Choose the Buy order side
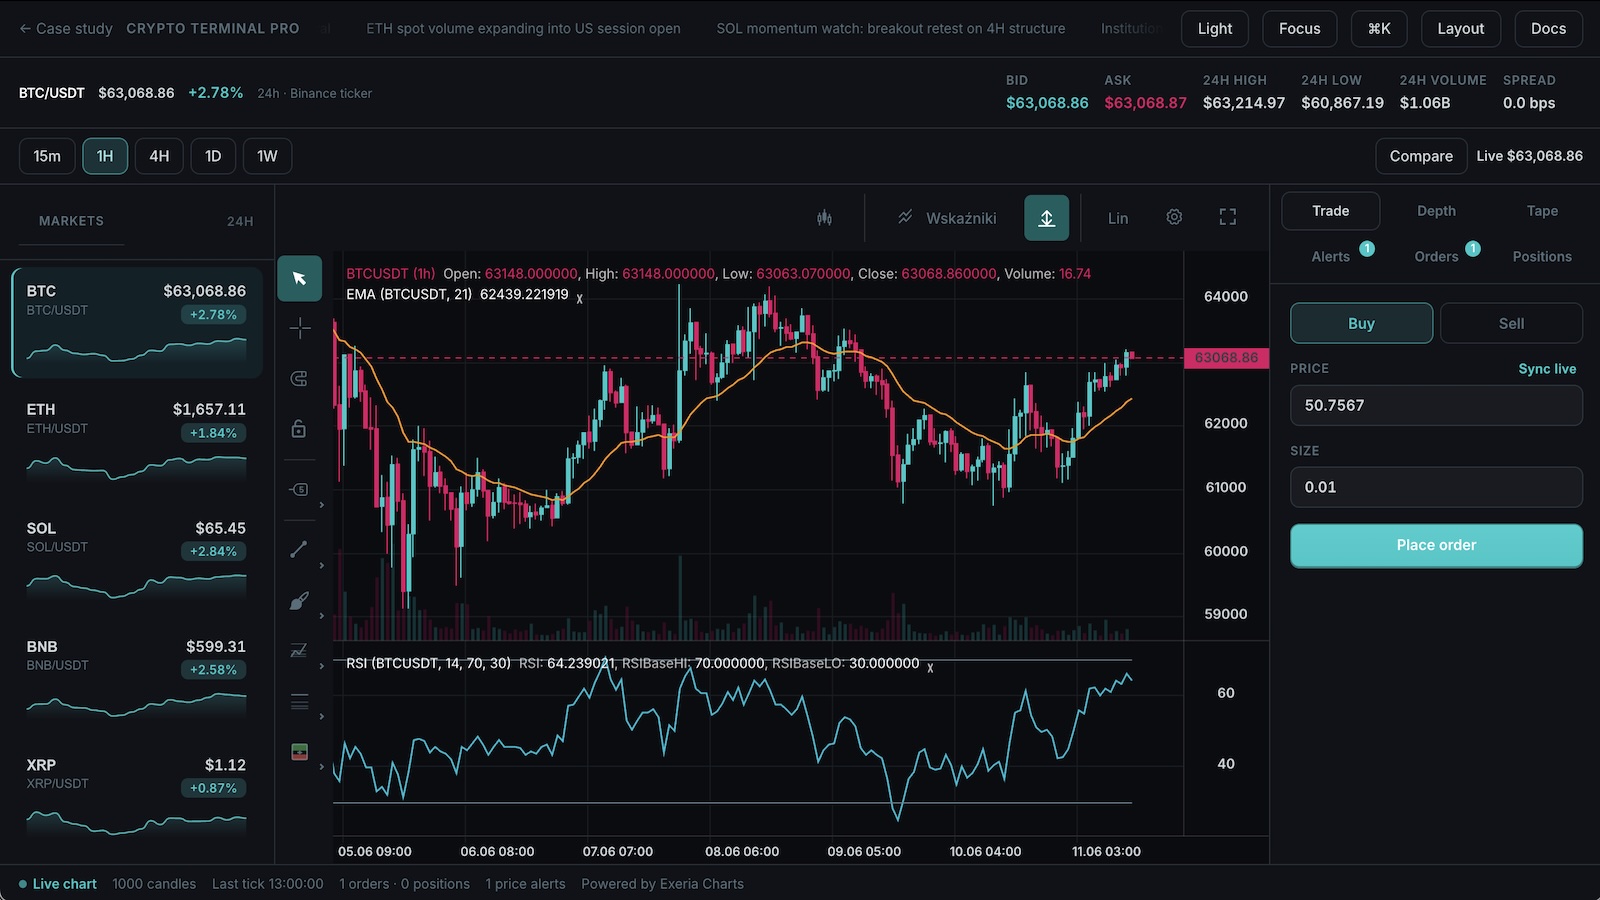 click(1361, 324)
